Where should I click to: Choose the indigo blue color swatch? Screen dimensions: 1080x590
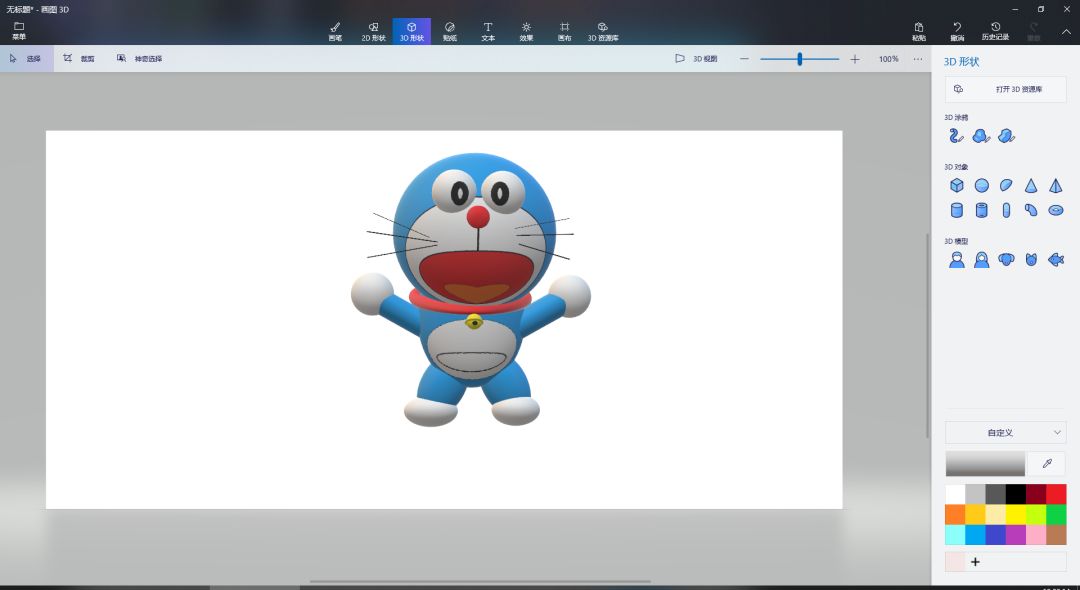point(995,534)
